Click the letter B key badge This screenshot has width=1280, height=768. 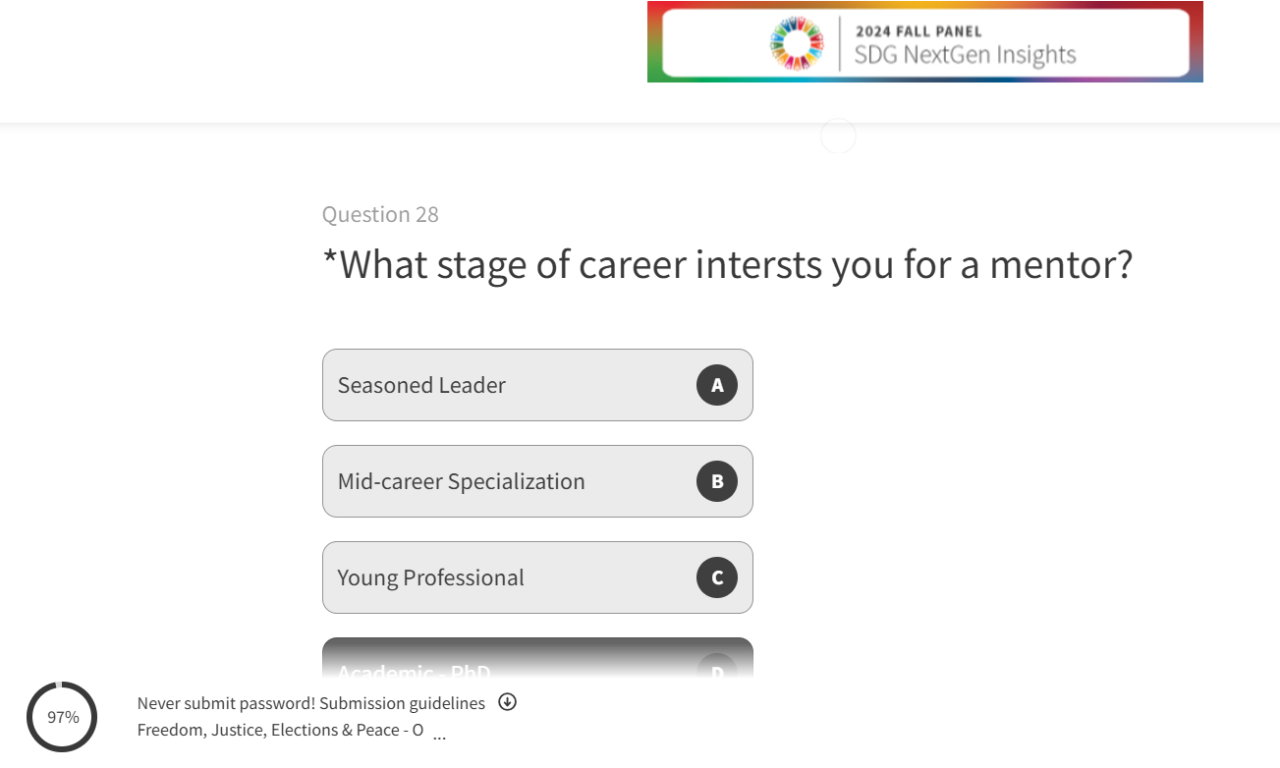point(717,481)
